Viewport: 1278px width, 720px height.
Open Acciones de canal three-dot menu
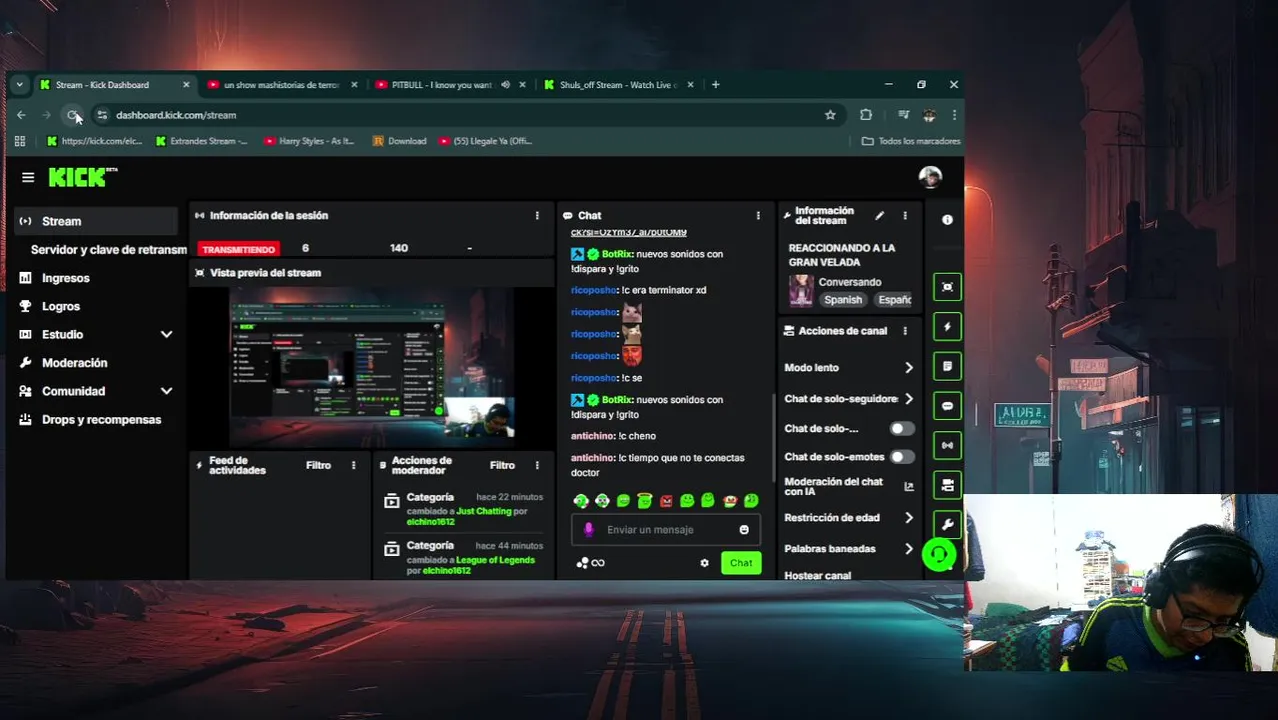coord(905,331)
